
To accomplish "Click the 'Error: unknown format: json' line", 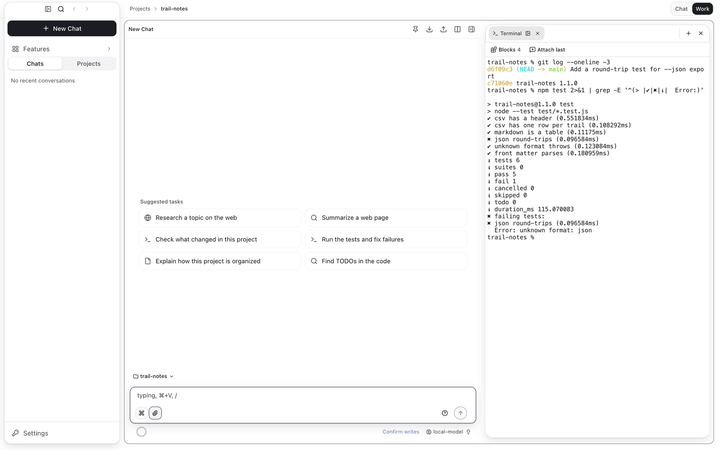I will click(543, 230).
